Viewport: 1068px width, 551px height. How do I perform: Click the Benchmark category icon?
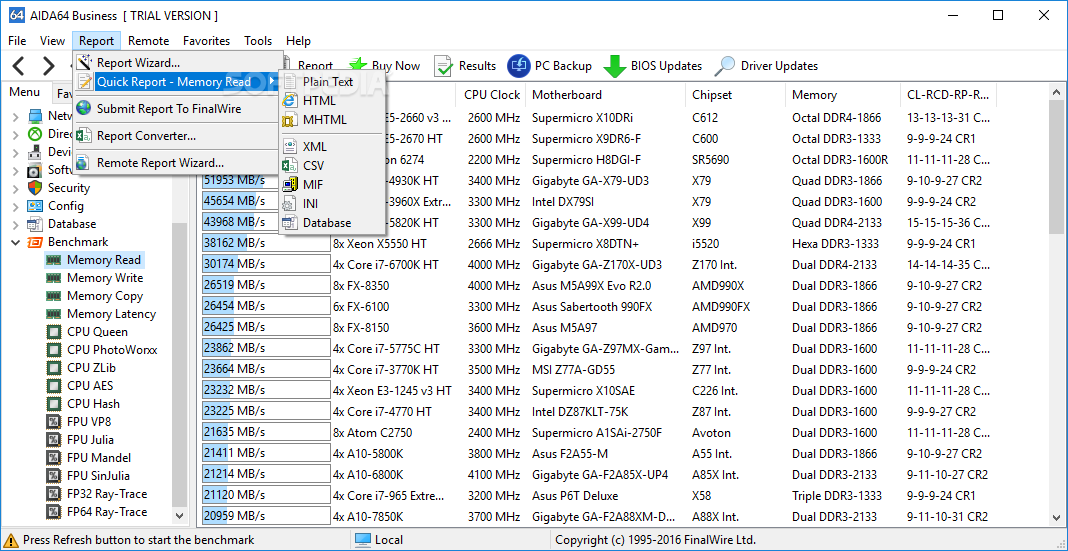[35, 242]
